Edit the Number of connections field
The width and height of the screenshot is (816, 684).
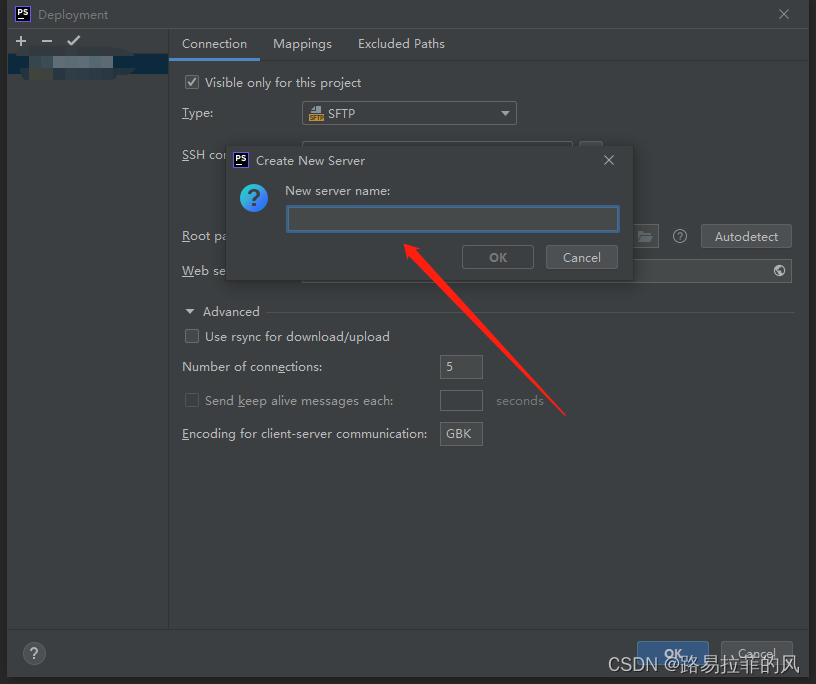point(461,367)
